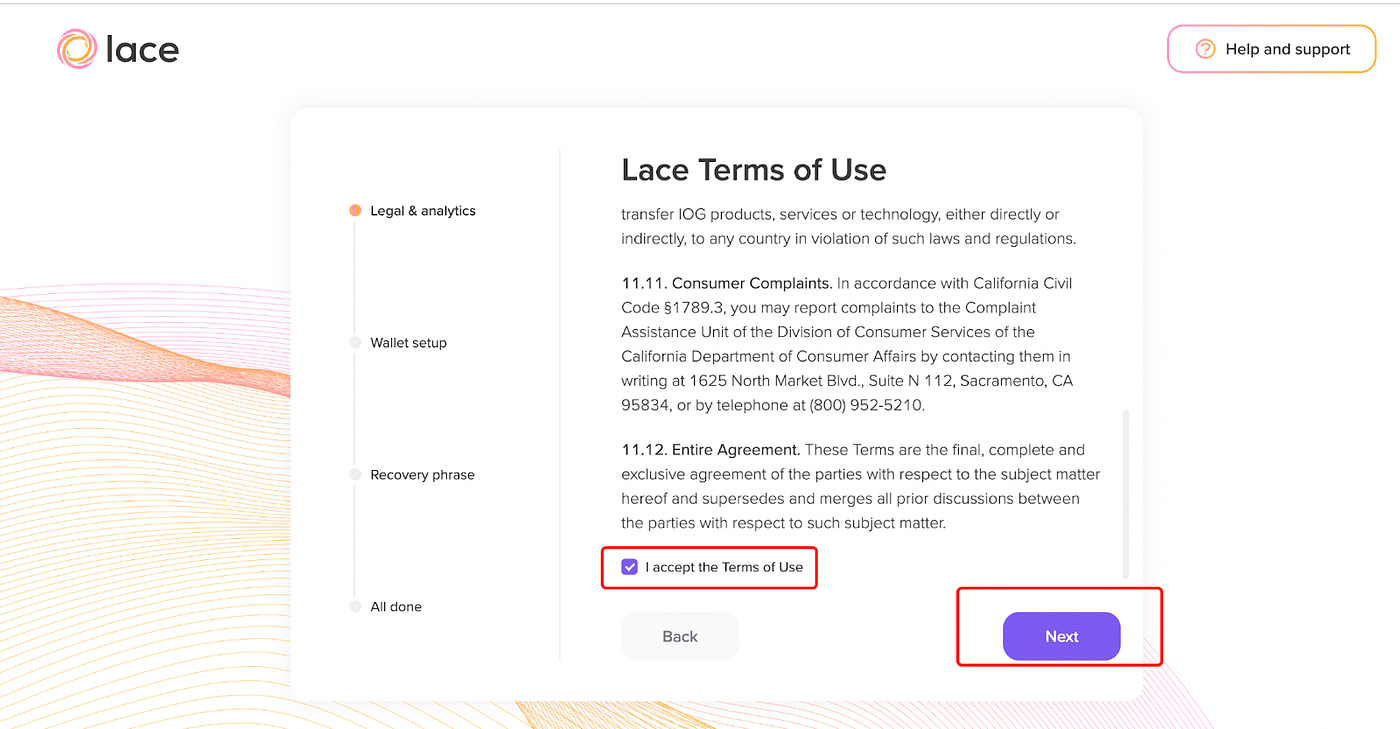
Task: Go back with the Back button
Action: click(x=680, y=637)
